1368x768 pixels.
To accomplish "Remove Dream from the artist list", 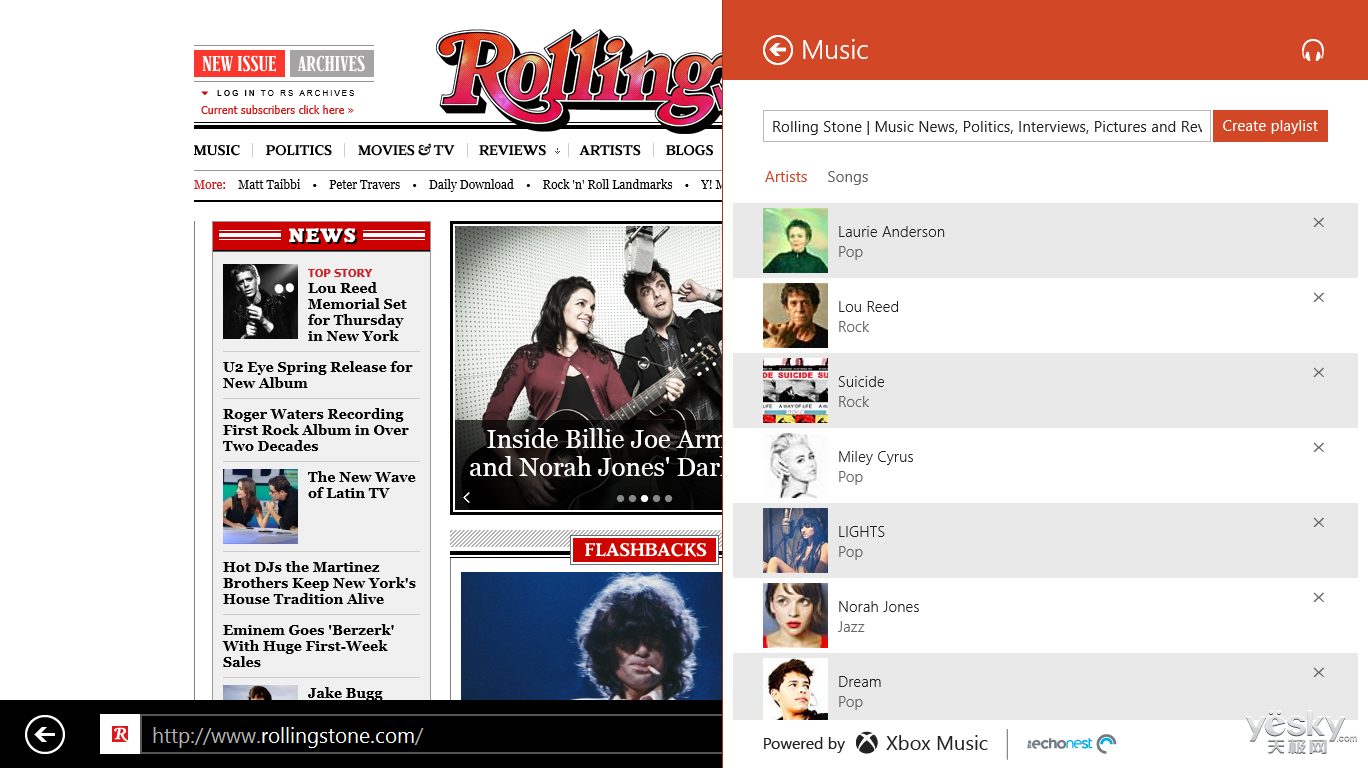I will coord(1318,673).
